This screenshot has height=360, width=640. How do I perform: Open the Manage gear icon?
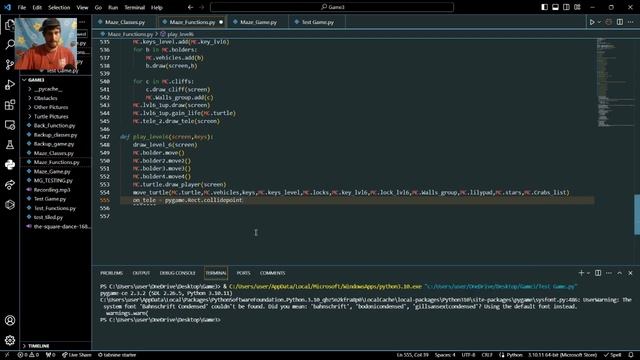(10, 340)
